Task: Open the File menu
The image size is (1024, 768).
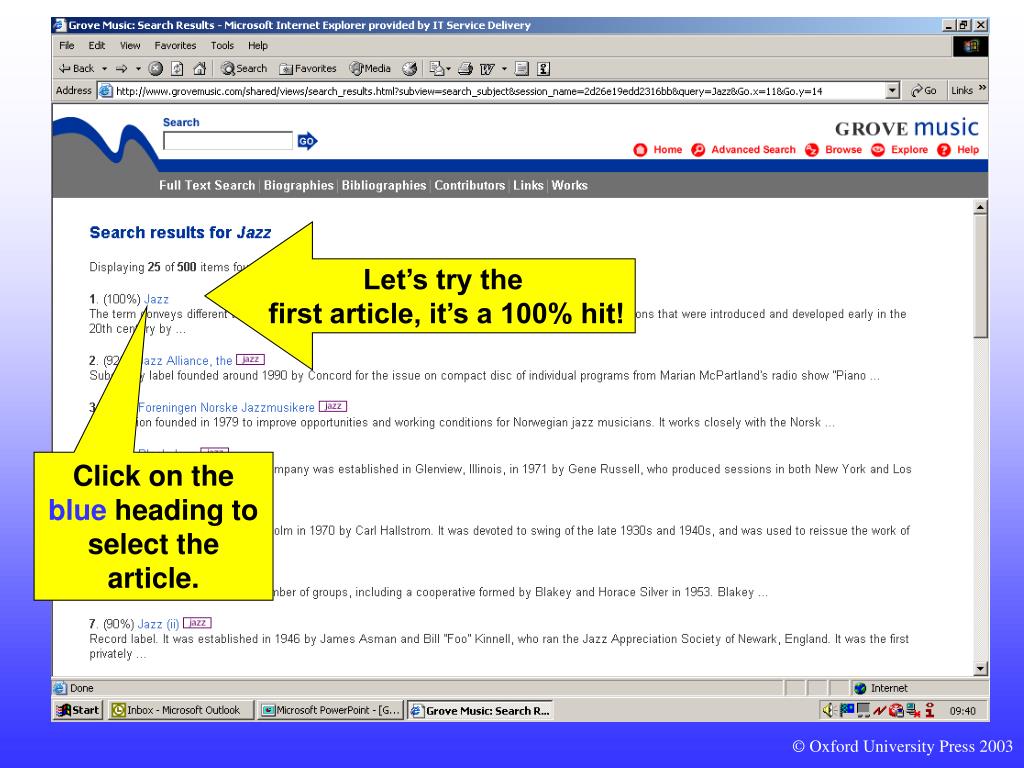Action: click(x=67, y=46)
